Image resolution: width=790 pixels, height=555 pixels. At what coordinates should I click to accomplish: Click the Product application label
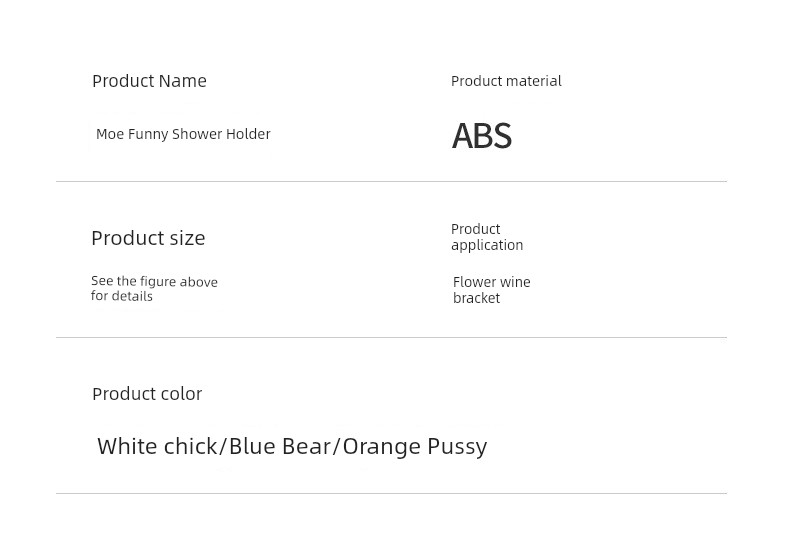pyautogui.click(x=487, y=237)
